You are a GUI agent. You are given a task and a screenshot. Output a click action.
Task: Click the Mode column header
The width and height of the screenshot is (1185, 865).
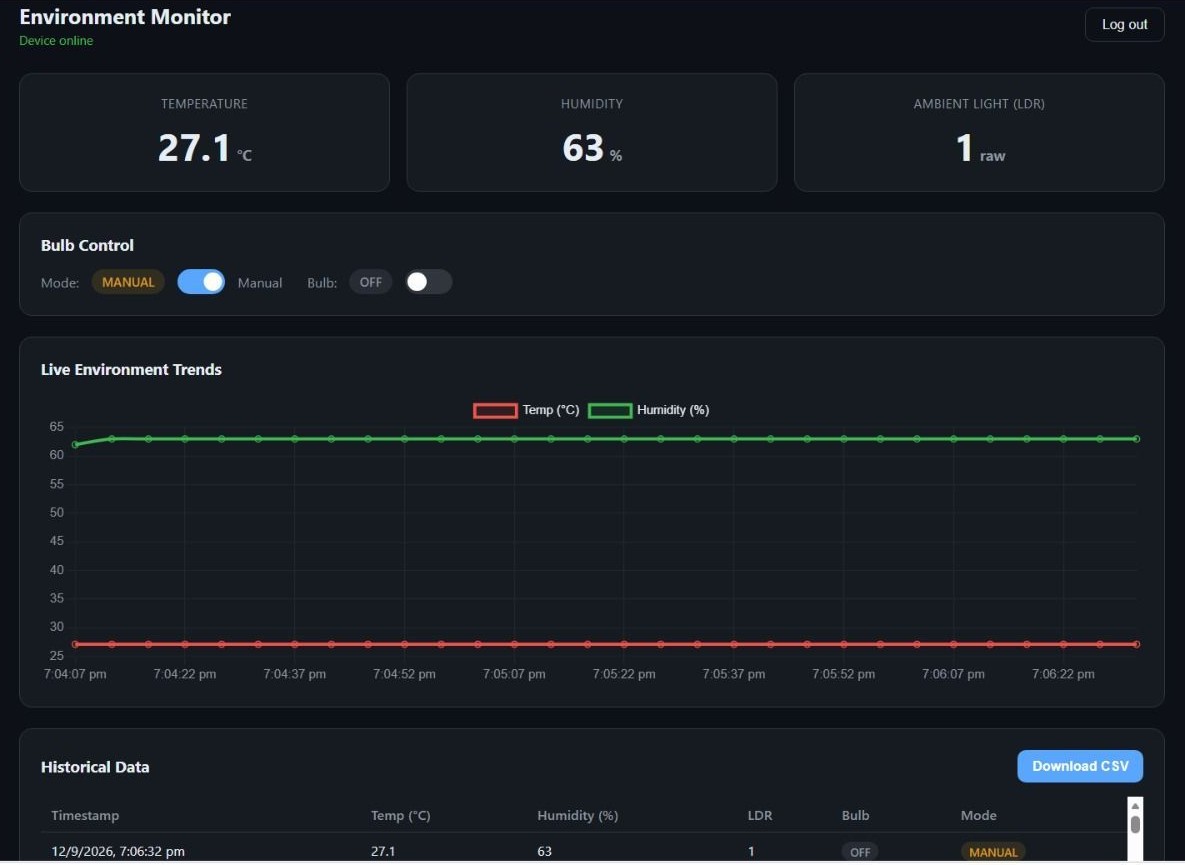click(978, 815)
